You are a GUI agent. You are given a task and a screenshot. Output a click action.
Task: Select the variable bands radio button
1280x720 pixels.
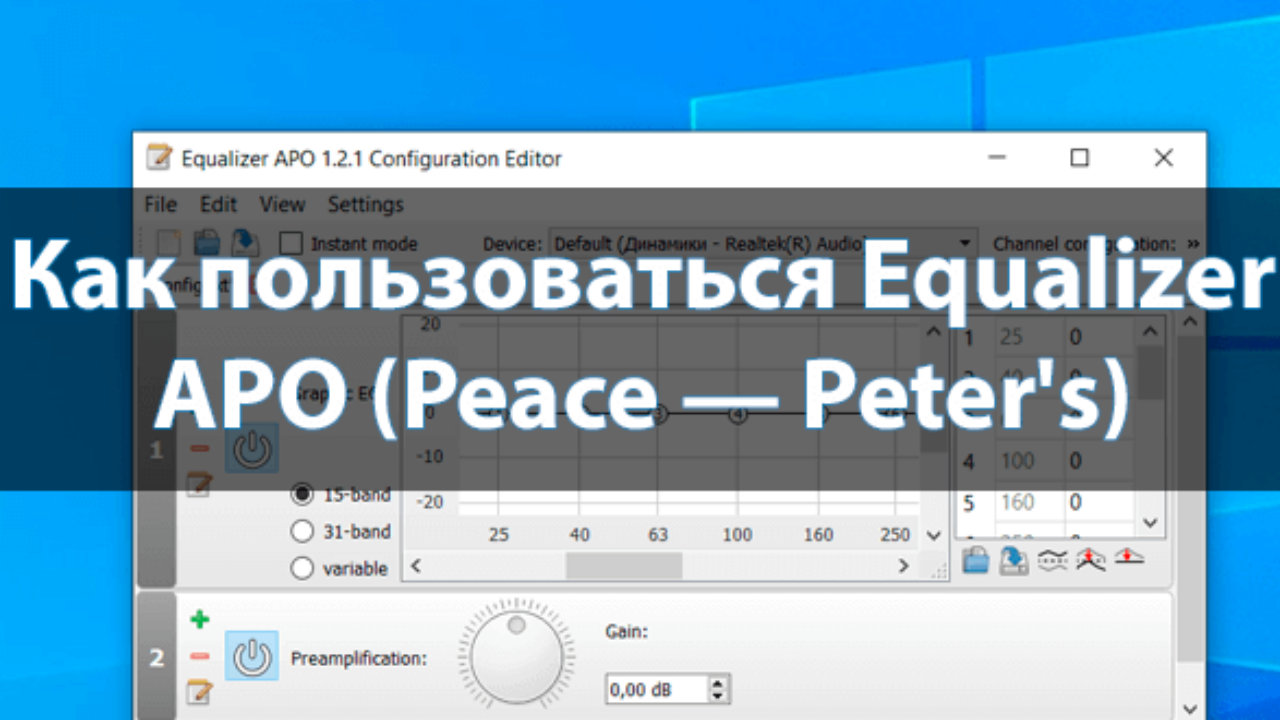301,568
